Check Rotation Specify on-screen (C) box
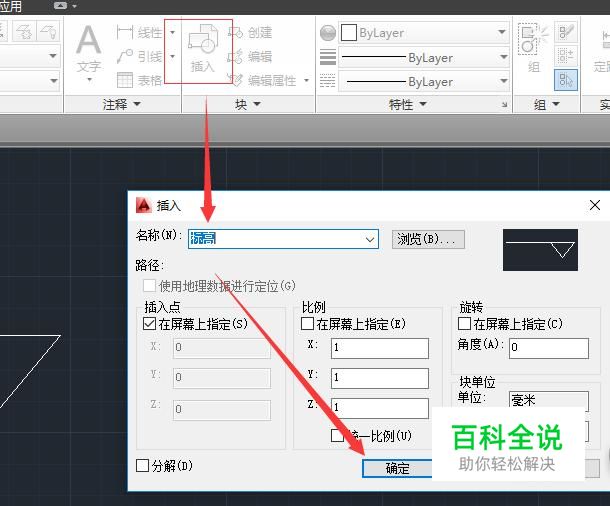The width and height of the screenshot is (610, 506). [x=465, y=324]
